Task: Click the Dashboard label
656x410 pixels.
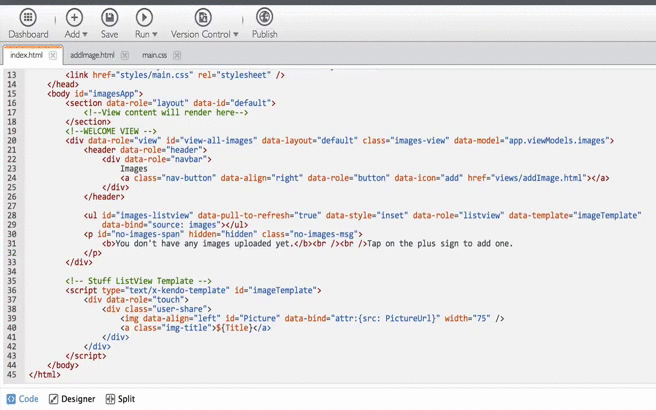Action: tap(28, 34)
